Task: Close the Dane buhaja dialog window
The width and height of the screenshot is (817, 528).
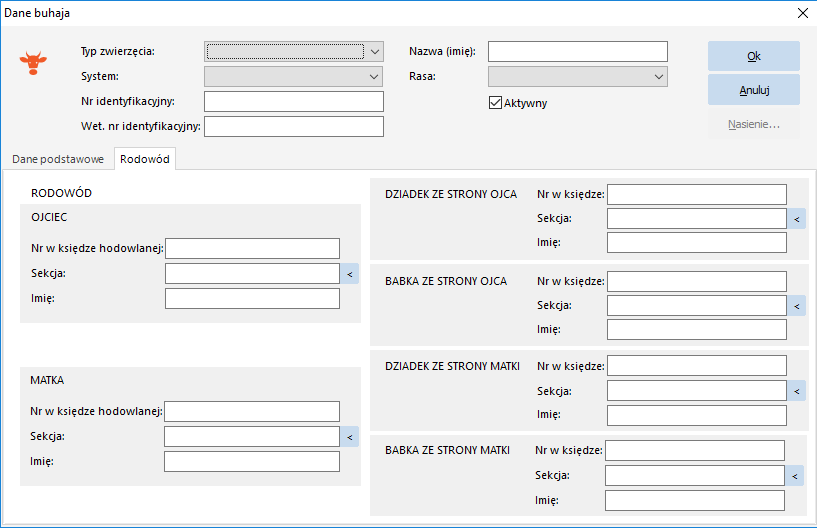Action: tap(803, 13)
